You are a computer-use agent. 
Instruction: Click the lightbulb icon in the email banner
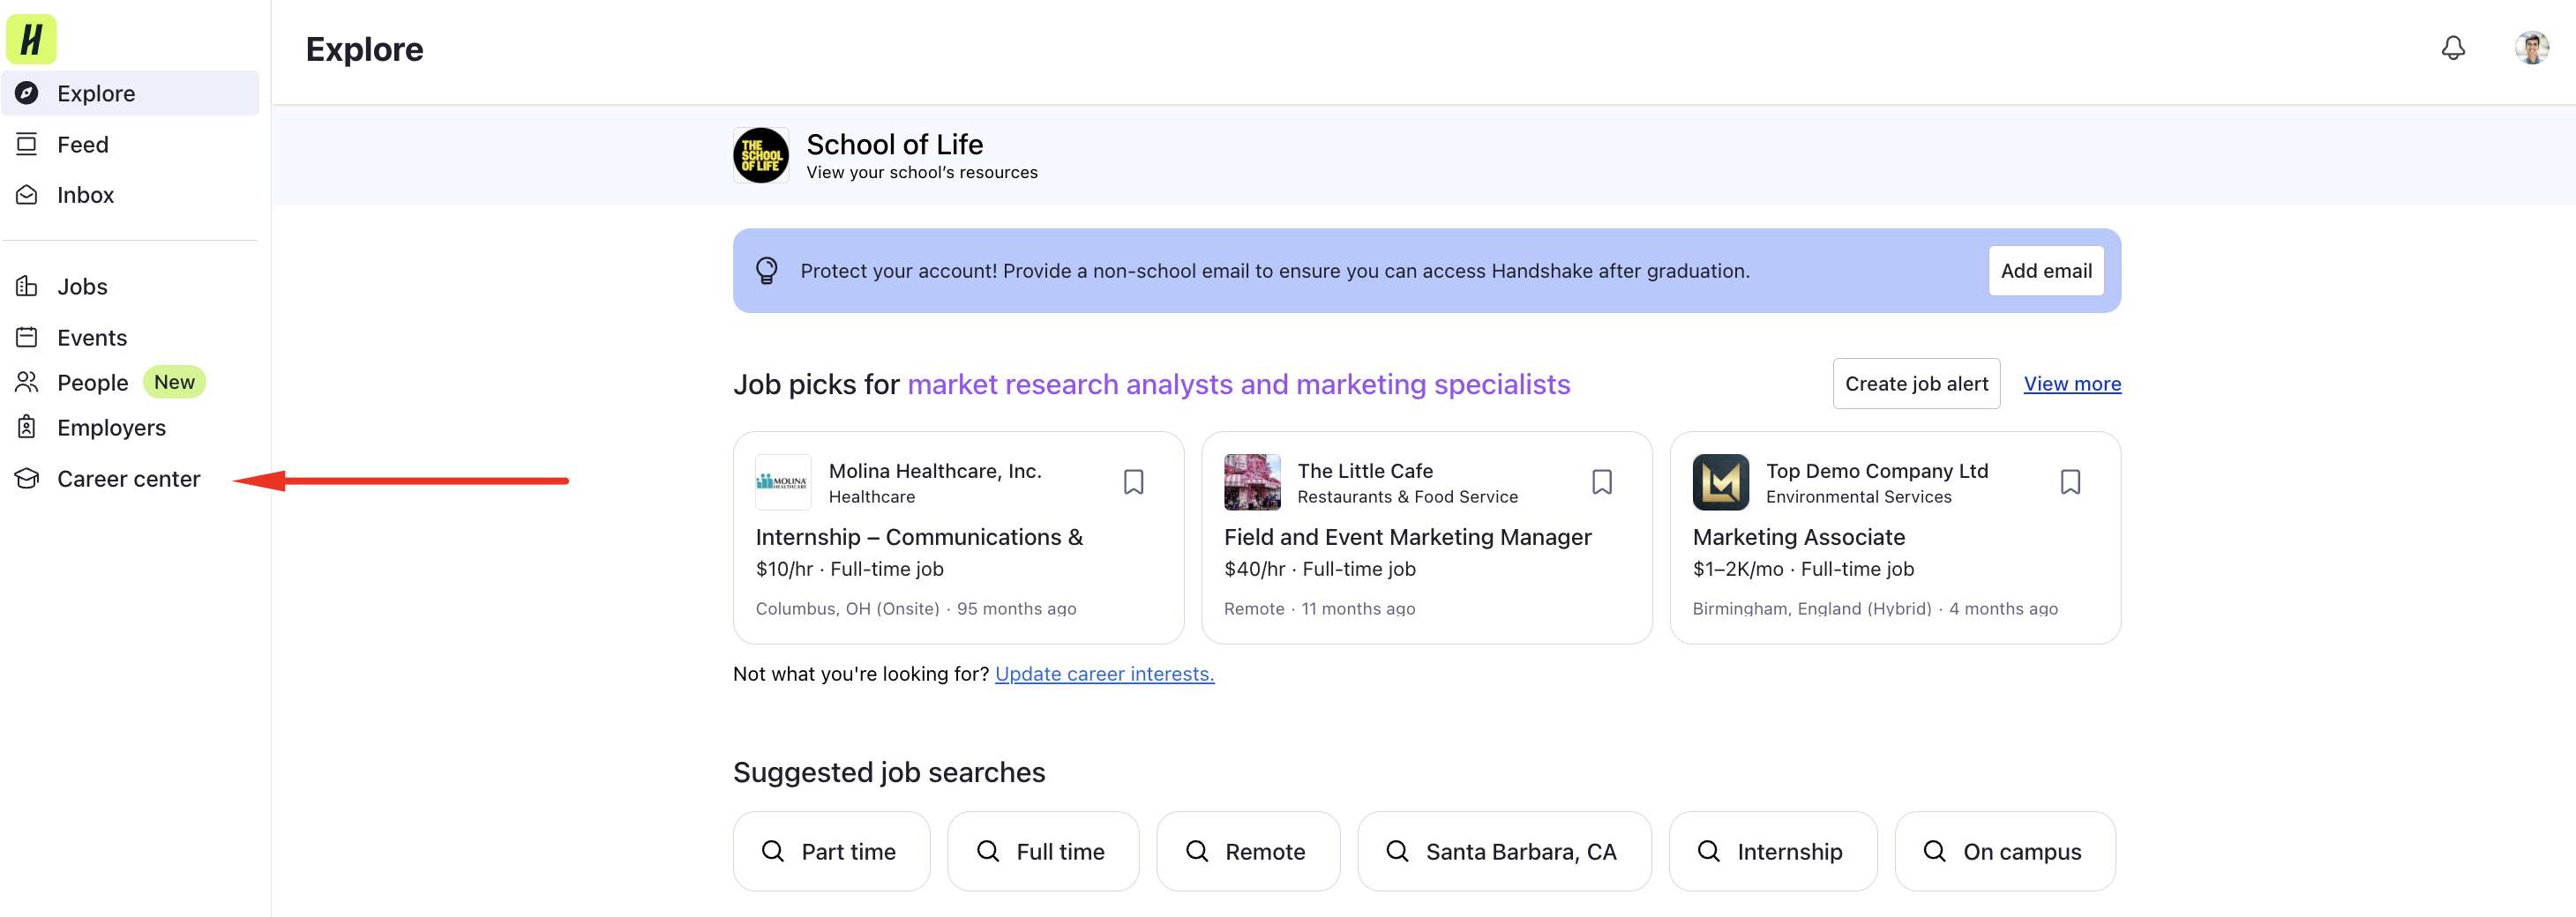[x=766, y=271]
